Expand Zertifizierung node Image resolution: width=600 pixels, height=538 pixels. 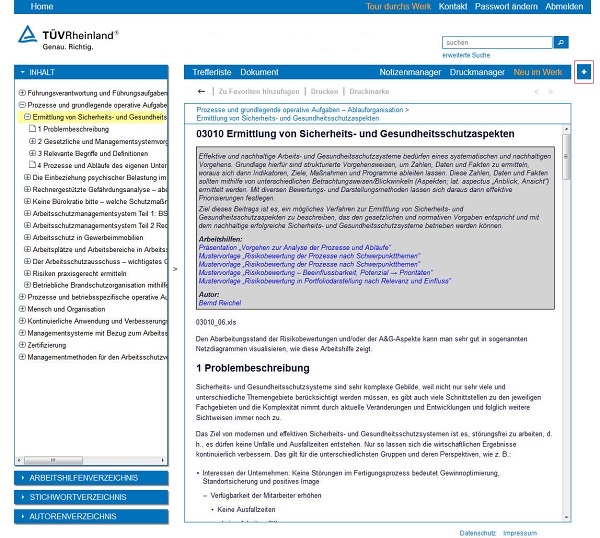[22, 345]
